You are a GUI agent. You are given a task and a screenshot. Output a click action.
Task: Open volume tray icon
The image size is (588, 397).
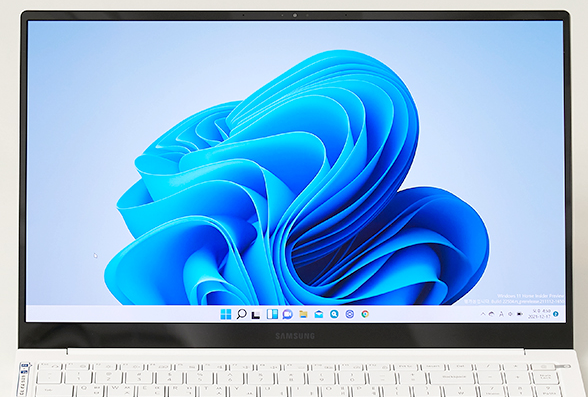point(510,314)
